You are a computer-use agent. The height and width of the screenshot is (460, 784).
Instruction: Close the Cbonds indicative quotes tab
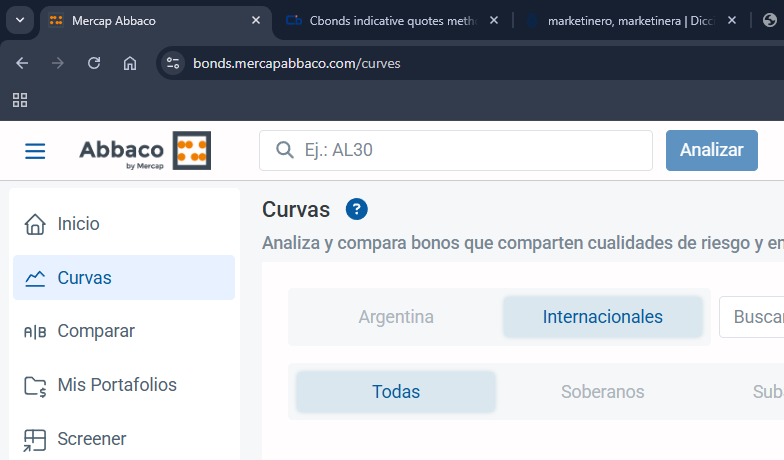494,20
